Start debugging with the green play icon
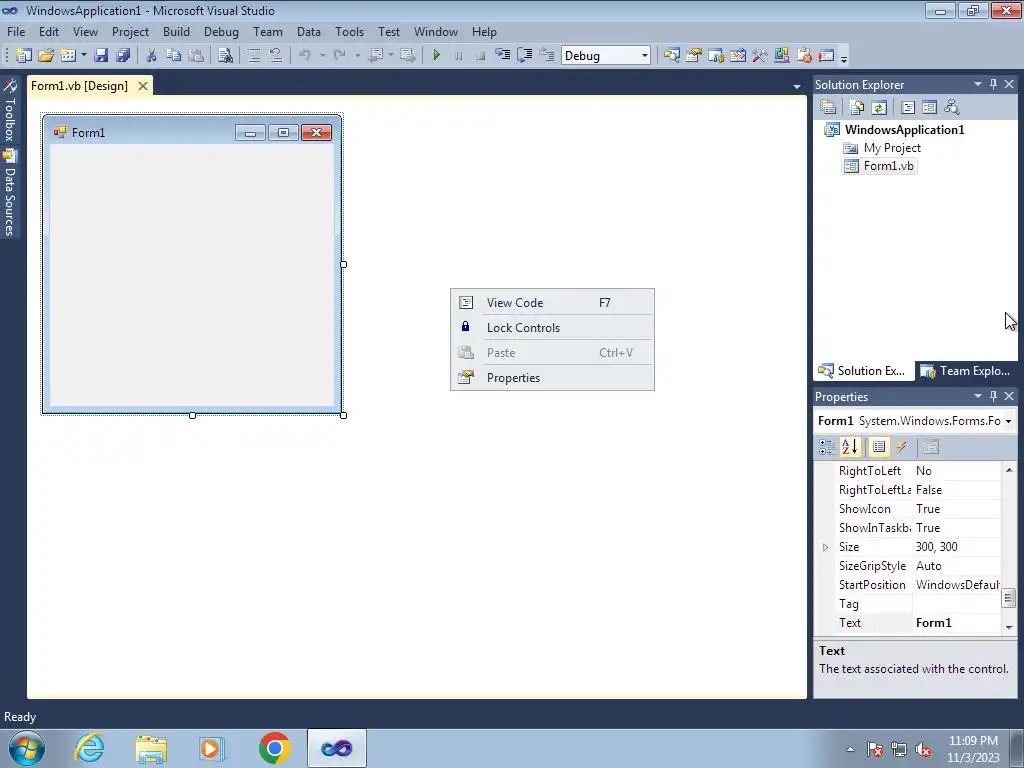Viewport: 1024px width, 768px height. [x=437, y=56]
